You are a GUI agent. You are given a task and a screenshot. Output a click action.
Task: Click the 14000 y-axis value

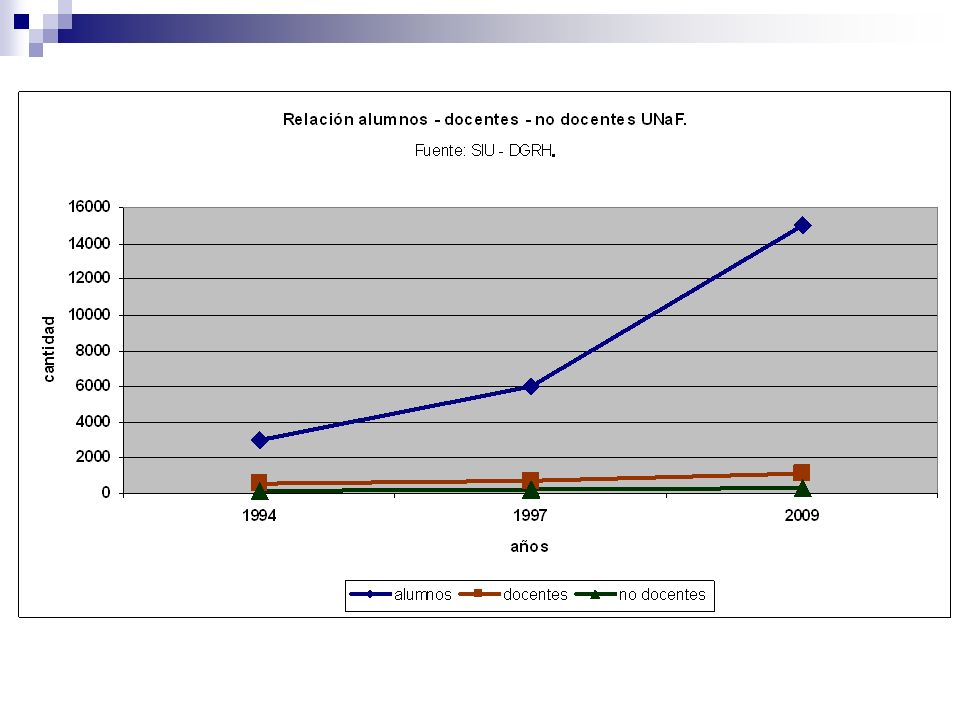tap(89, 244)
